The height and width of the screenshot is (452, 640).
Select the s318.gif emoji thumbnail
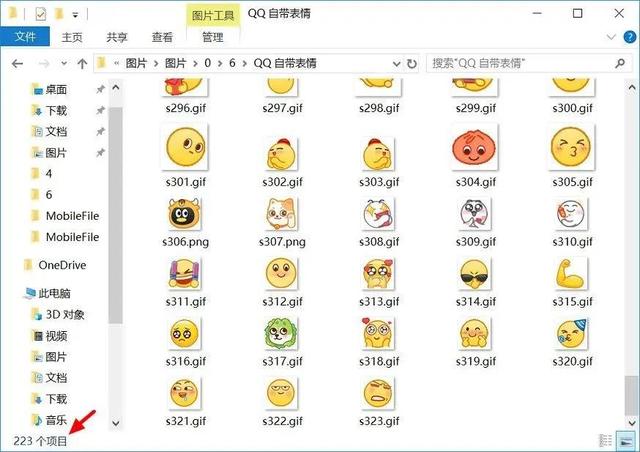(x=378, y=334)
